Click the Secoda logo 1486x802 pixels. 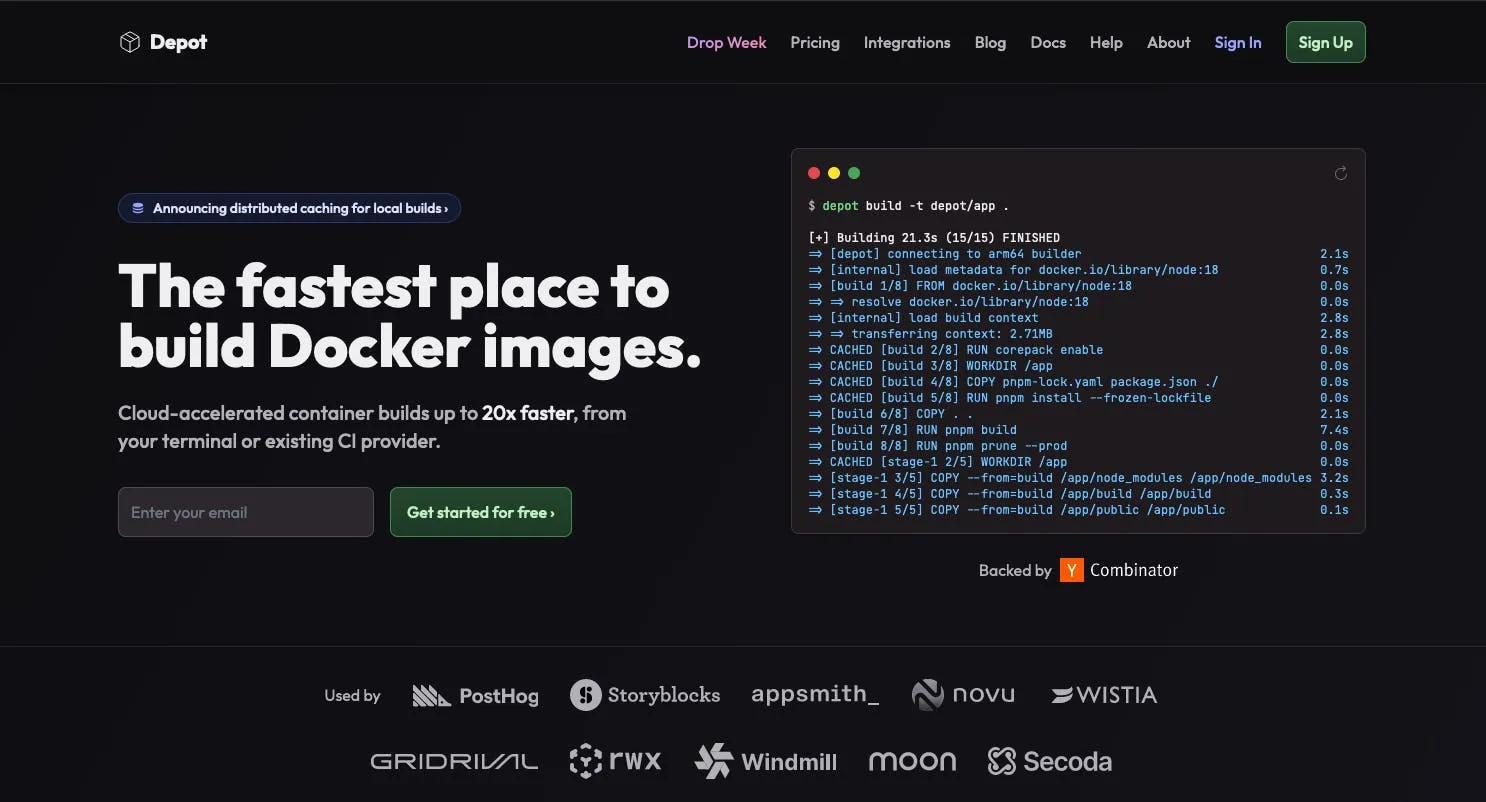[x=1050, y=761]
